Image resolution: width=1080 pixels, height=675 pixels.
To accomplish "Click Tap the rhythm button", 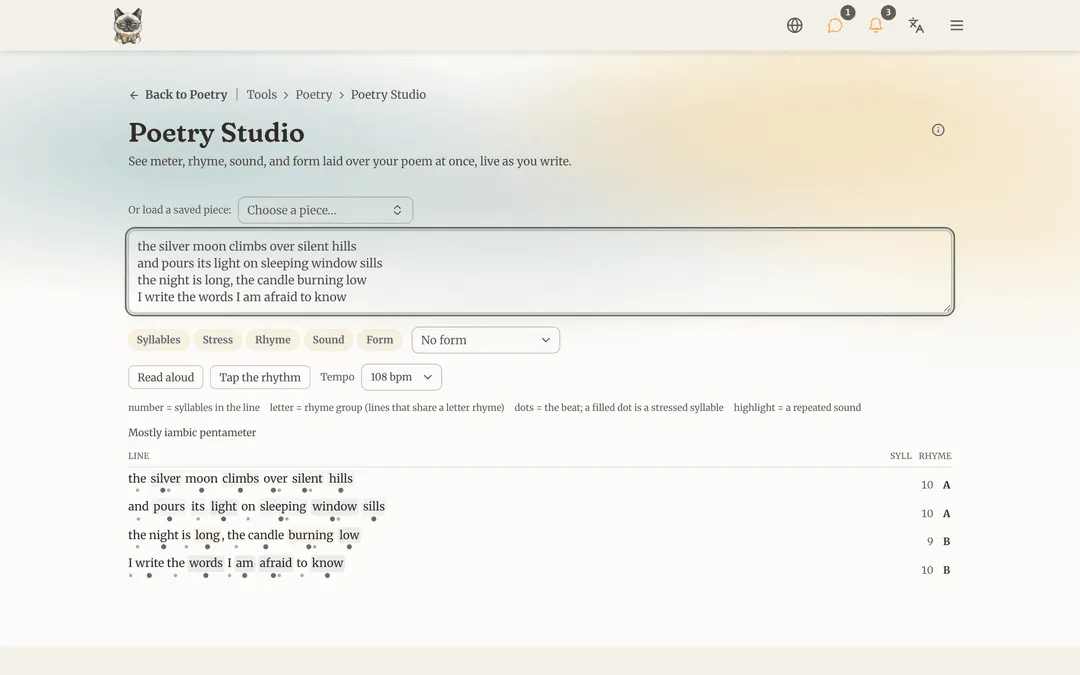I will 260,377.
